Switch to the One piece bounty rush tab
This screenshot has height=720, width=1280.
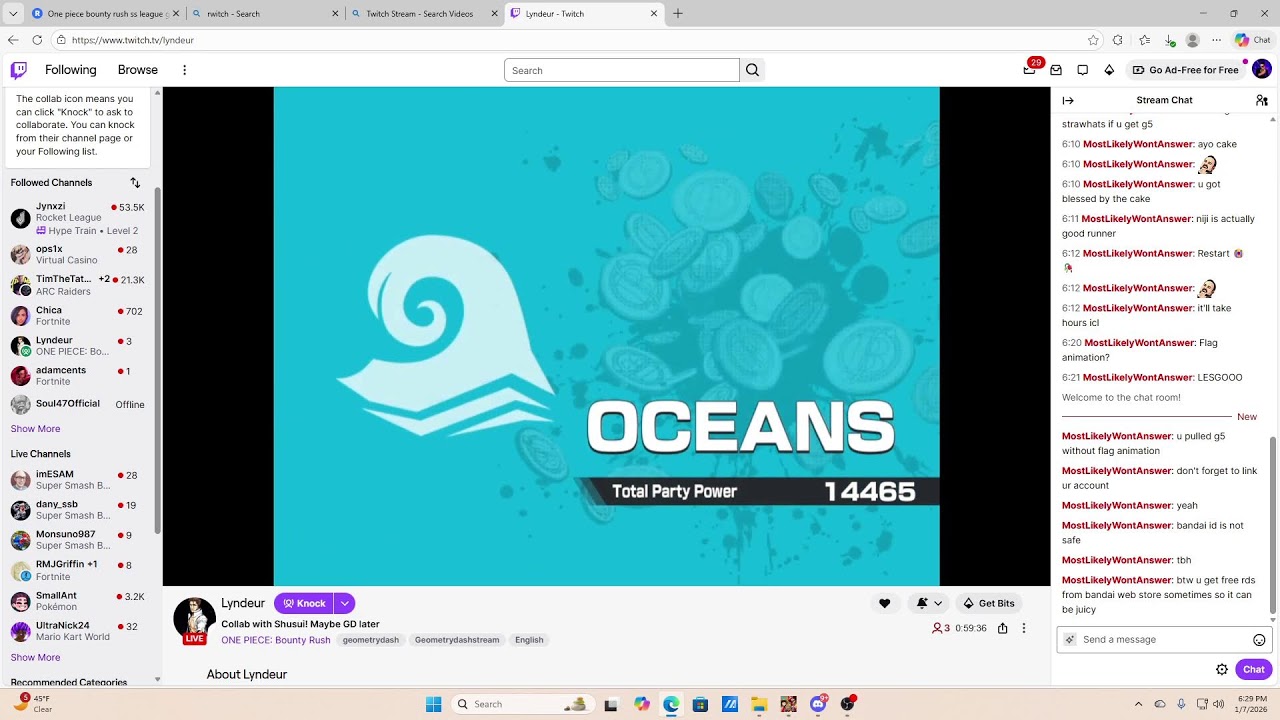(105, 14)
